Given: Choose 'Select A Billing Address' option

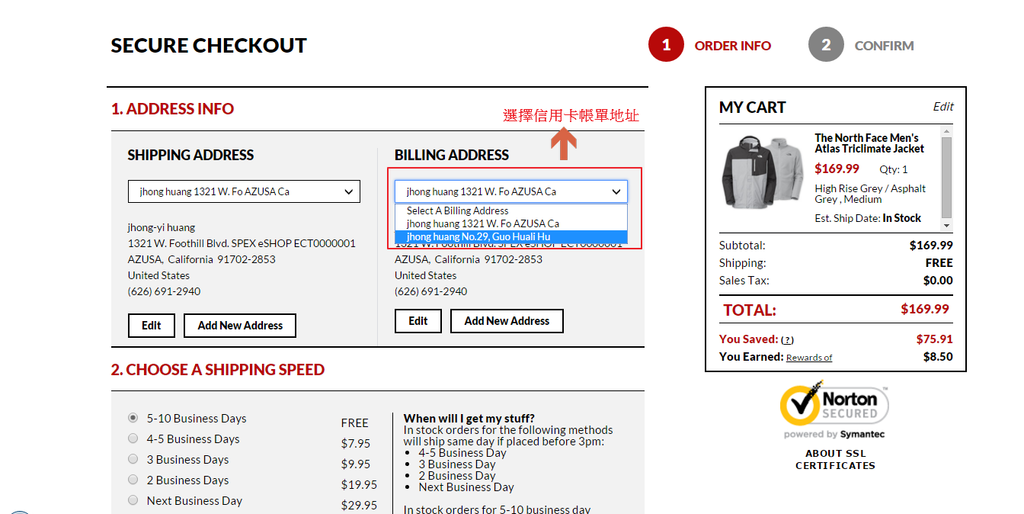Looking at the screenshot, I should (511, 210).
